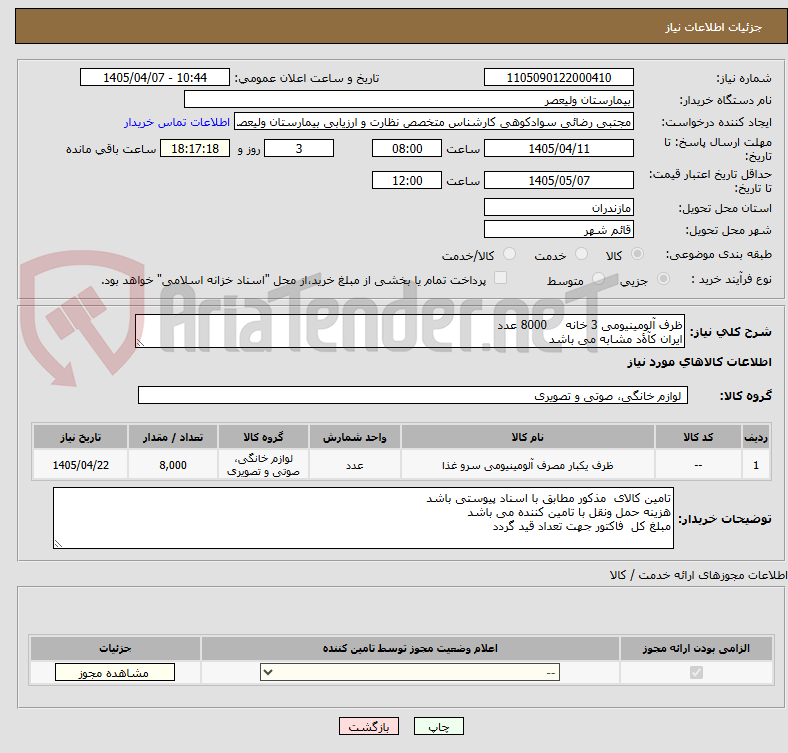Select the کالا/خدمت radio button

(510, 254)
